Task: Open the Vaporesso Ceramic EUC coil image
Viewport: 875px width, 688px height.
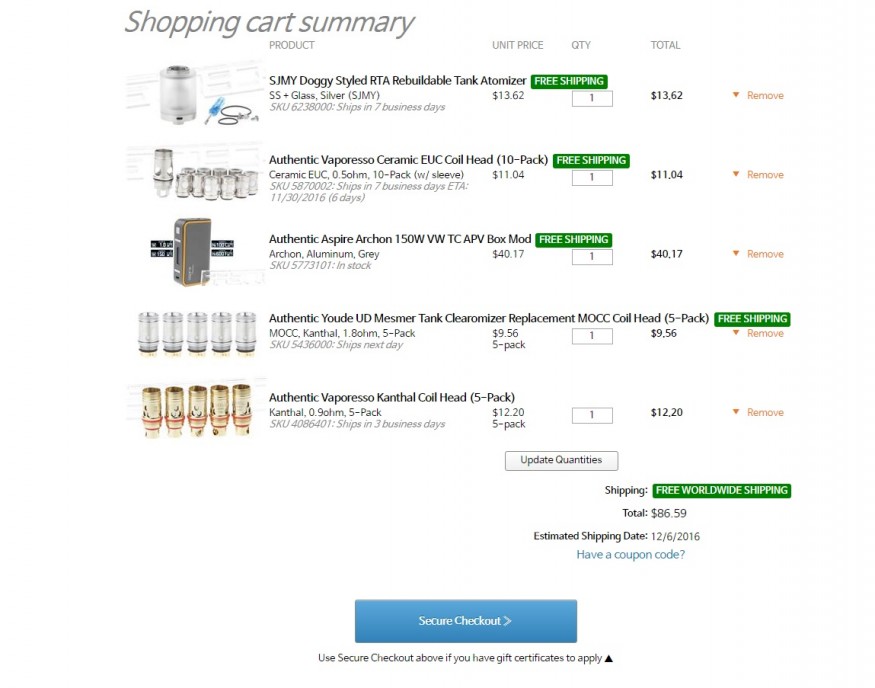Action: 196,173
